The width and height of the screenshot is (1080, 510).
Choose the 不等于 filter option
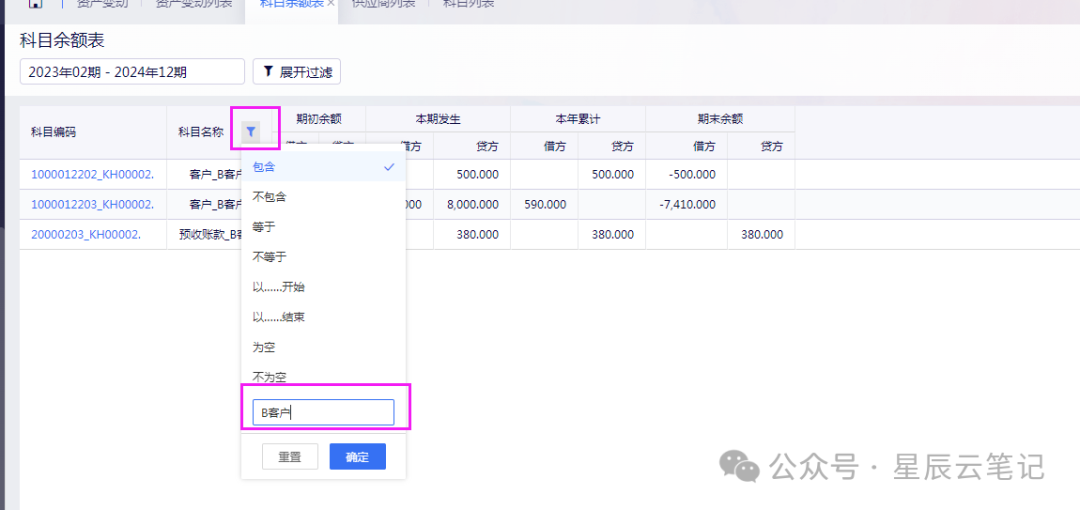click(x=323, y=257)
